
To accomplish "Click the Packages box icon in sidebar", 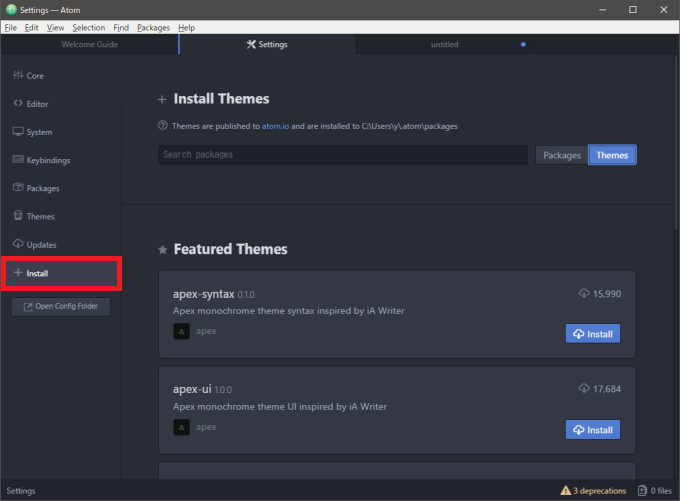I will click(x=18, y=187).
